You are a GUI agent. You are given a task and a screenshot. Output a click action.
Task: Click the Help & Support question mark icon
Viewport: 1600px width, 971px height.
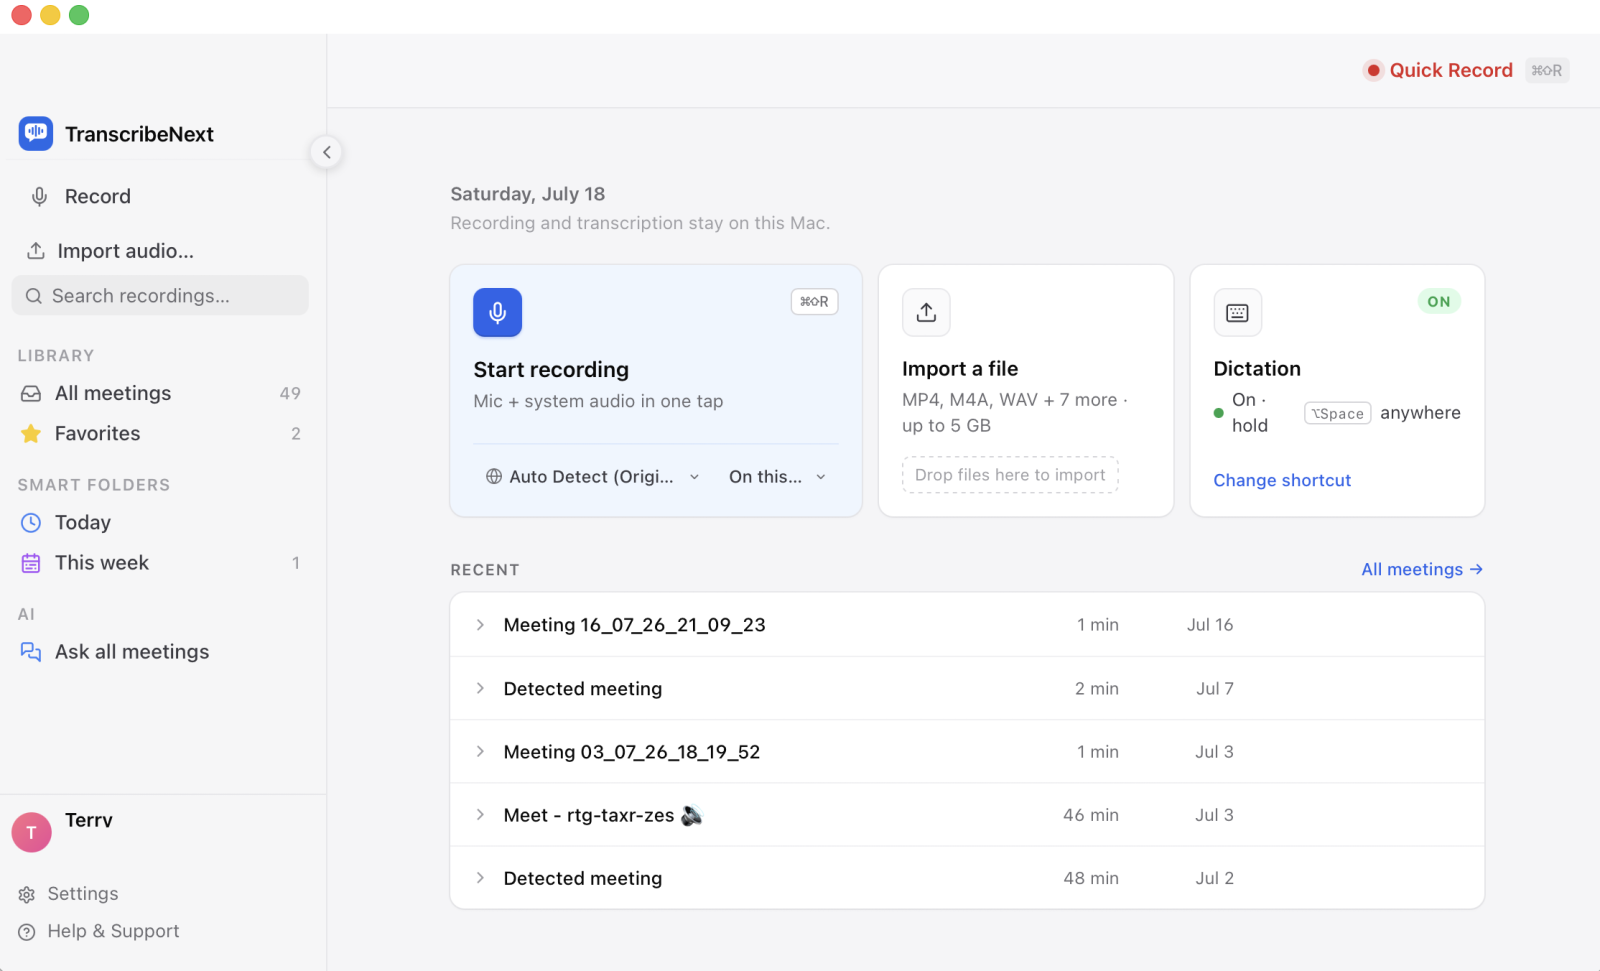tap(27, 932)
